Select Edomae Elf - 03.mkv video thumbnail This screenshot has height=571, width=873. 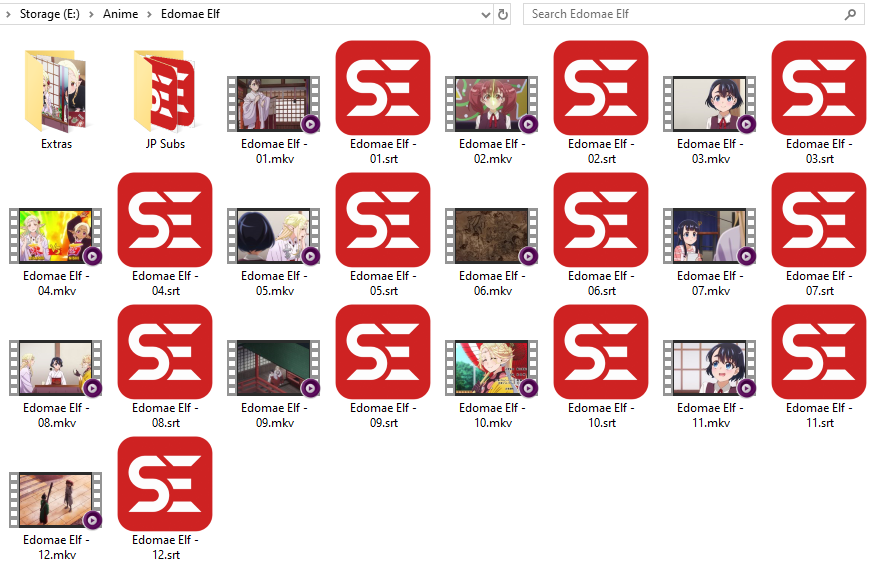(710, 104)
